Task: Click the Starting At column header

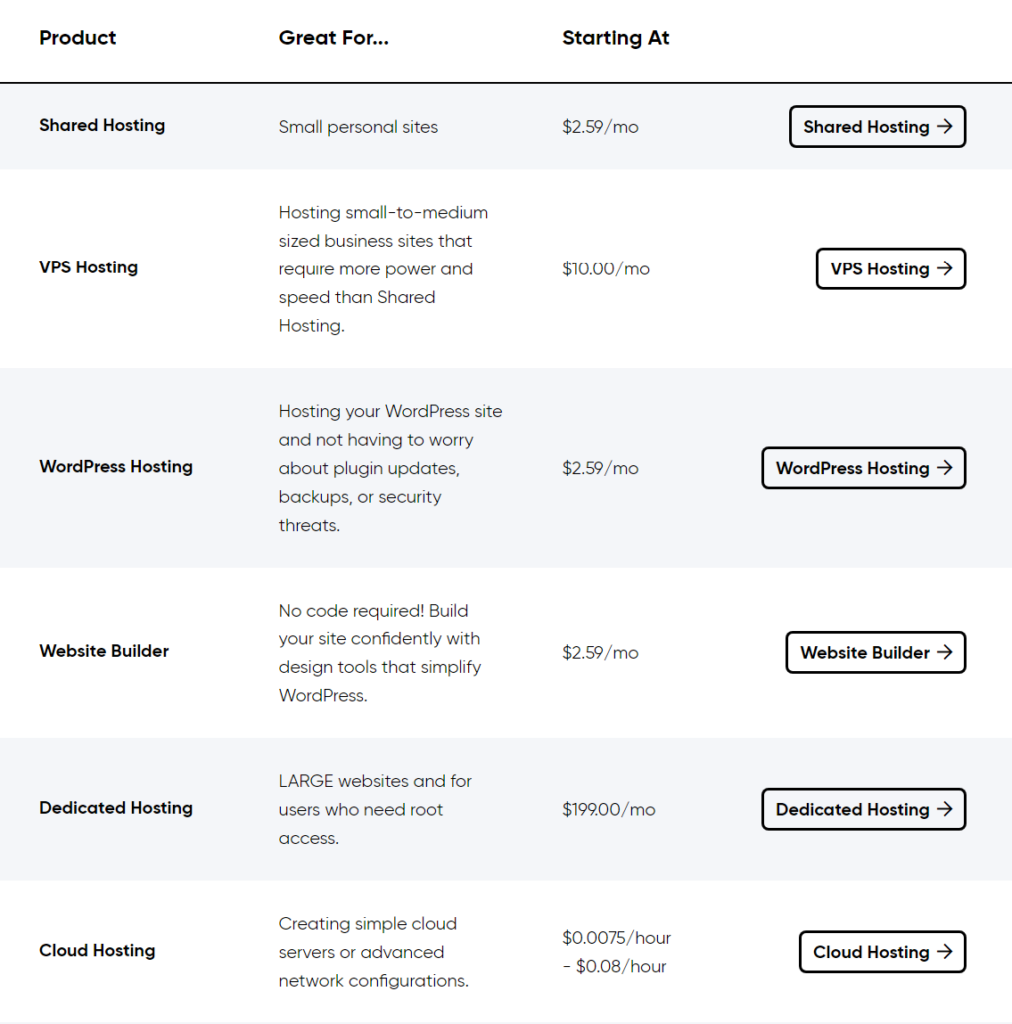Action: [x=615, y=38]
